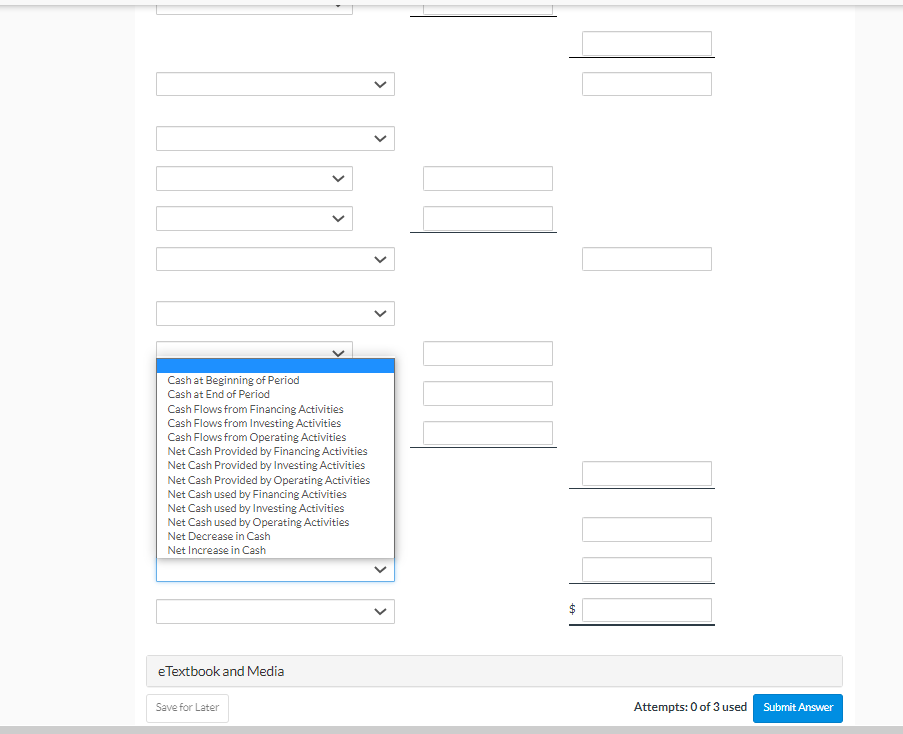Screen dimensions: 903x734
Task: Select 'Net Cash used by Financing Activities'
Action: click(275, 494)
